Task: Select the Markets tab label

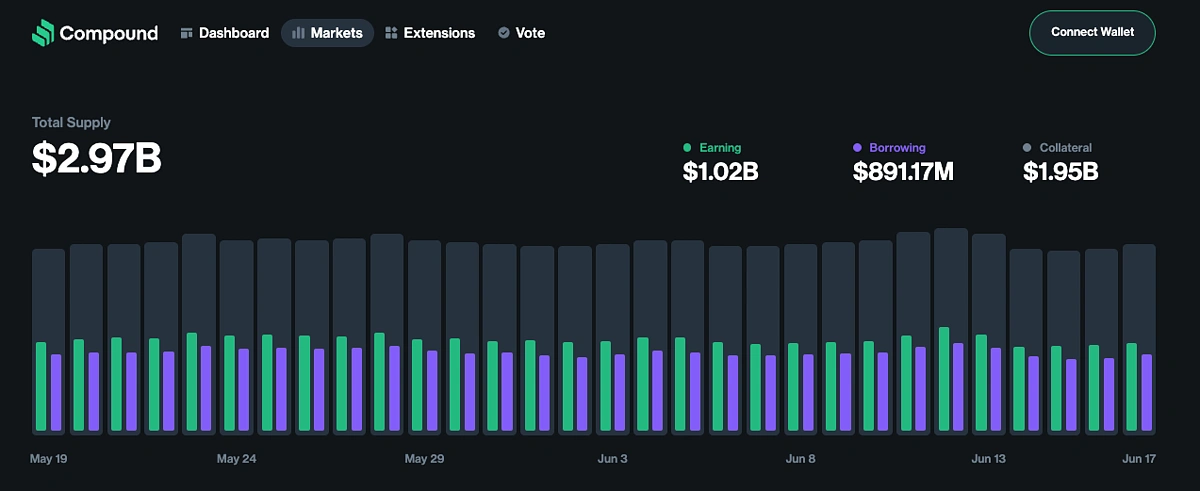Action: point(336,33)
